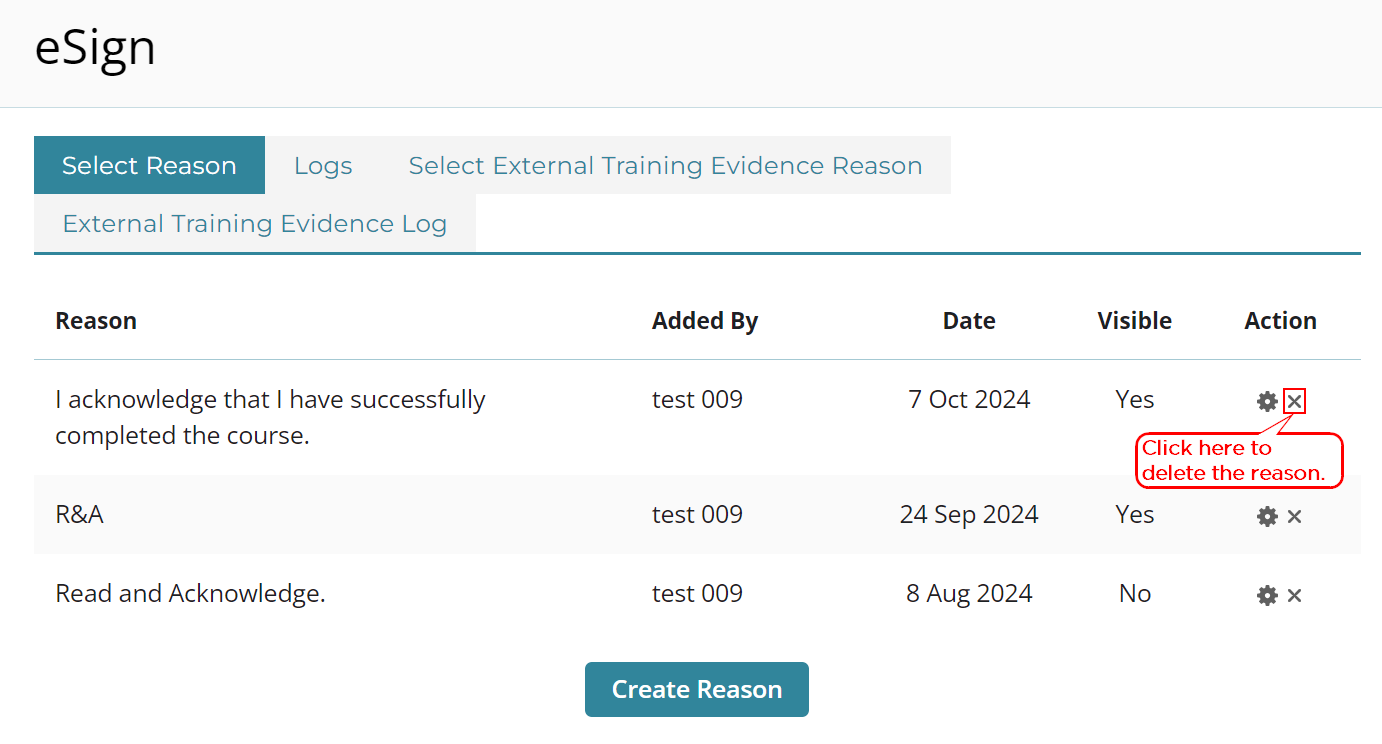Go to External Training Evidence Log tab
Viewport: 1382px width, 744px height.
255,223
